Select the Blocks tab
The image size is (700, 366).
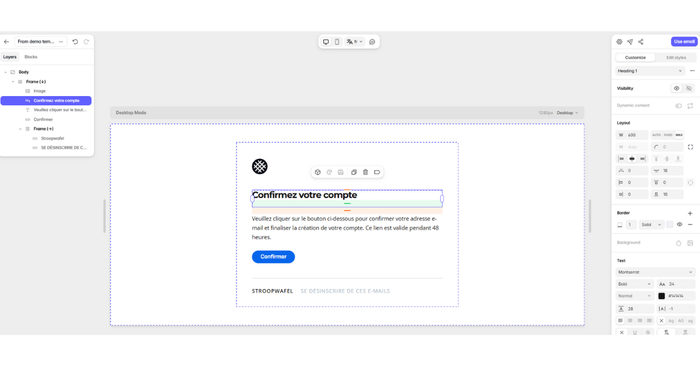(31, 57)
